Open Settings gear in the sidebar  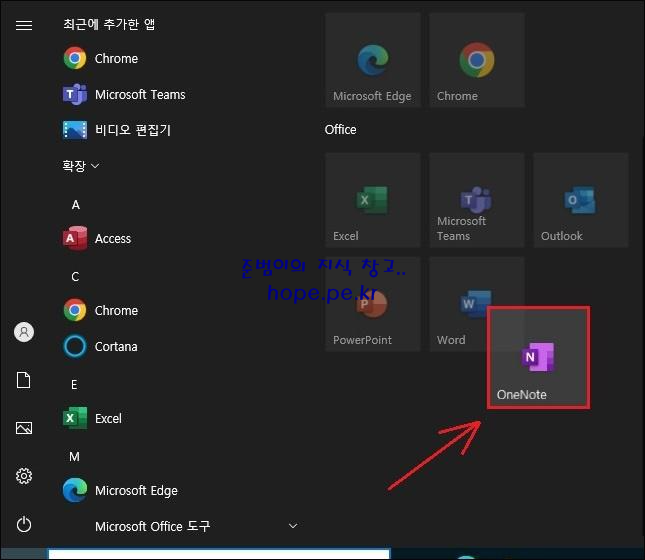coord(24,476)
